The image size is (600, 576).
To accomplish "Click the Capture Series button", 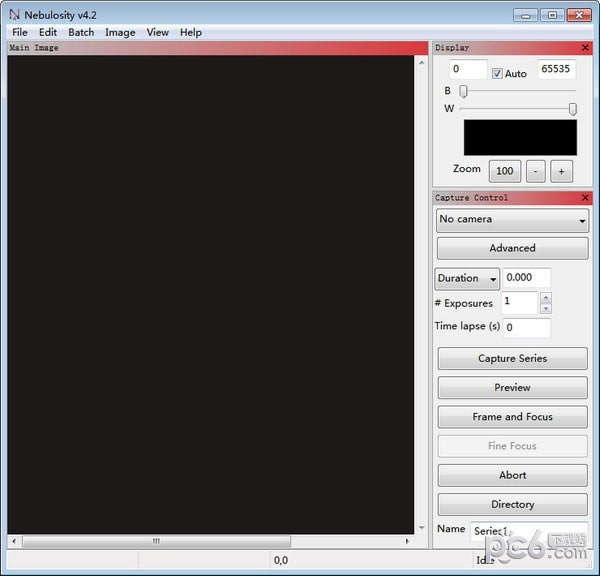I will [x=512, y=358].
